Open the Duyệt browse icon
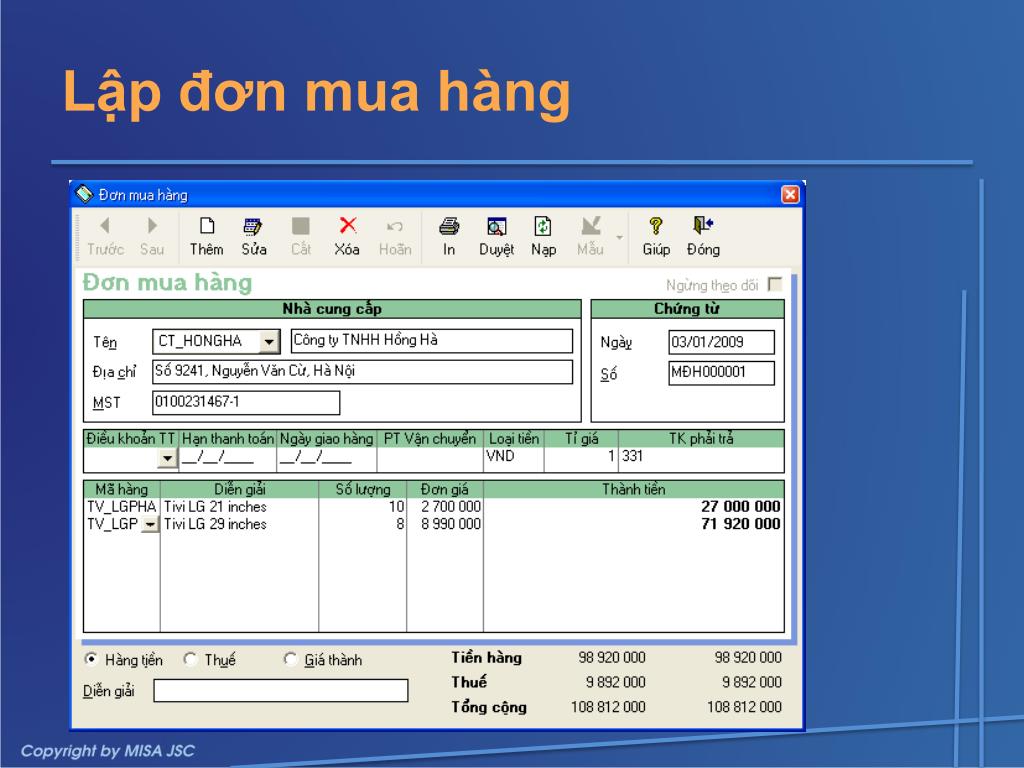 tap(496, 226)
